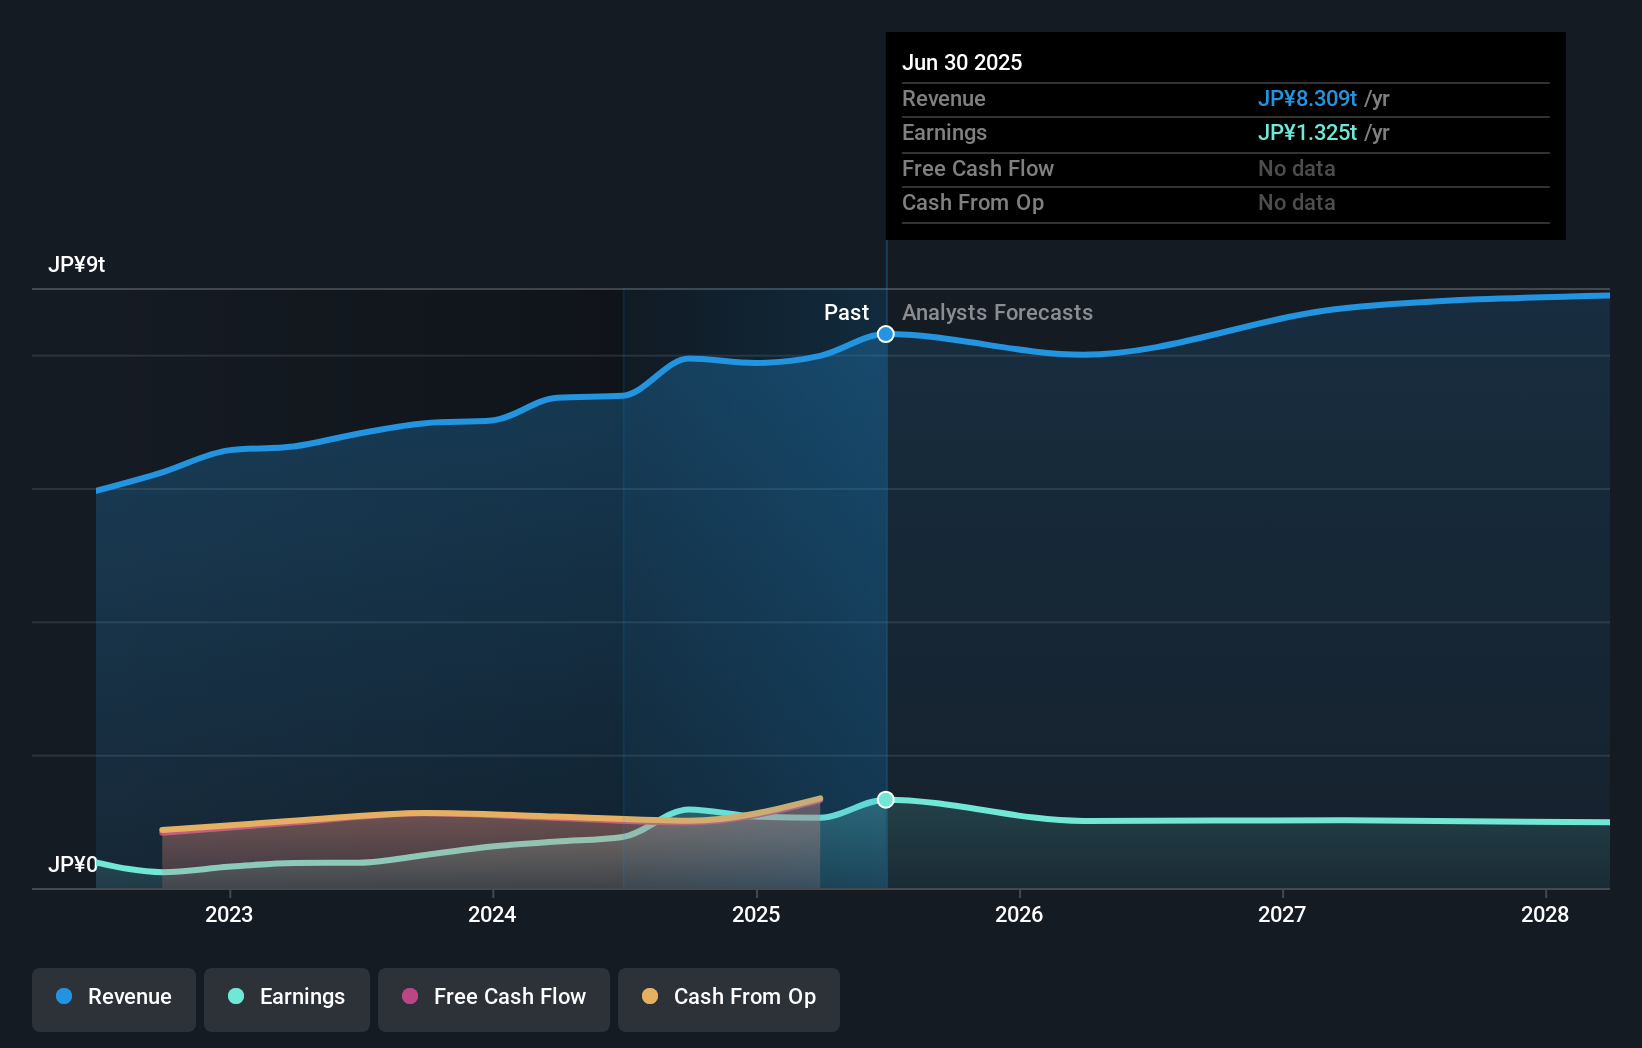Toggle the Revenue series visibility
The height and width of the screenshot is (1048, 1642).
coord(113,999)
